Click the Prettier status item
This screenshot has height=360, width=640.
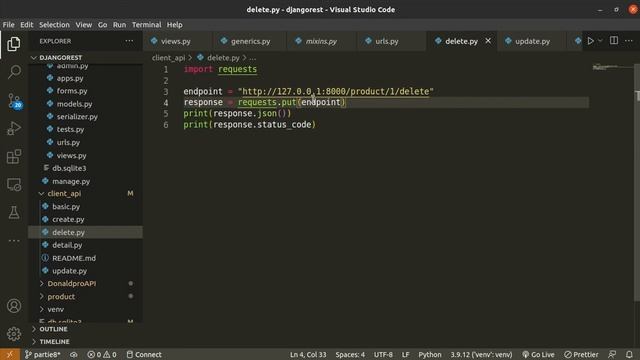click(x=581, y=354)
